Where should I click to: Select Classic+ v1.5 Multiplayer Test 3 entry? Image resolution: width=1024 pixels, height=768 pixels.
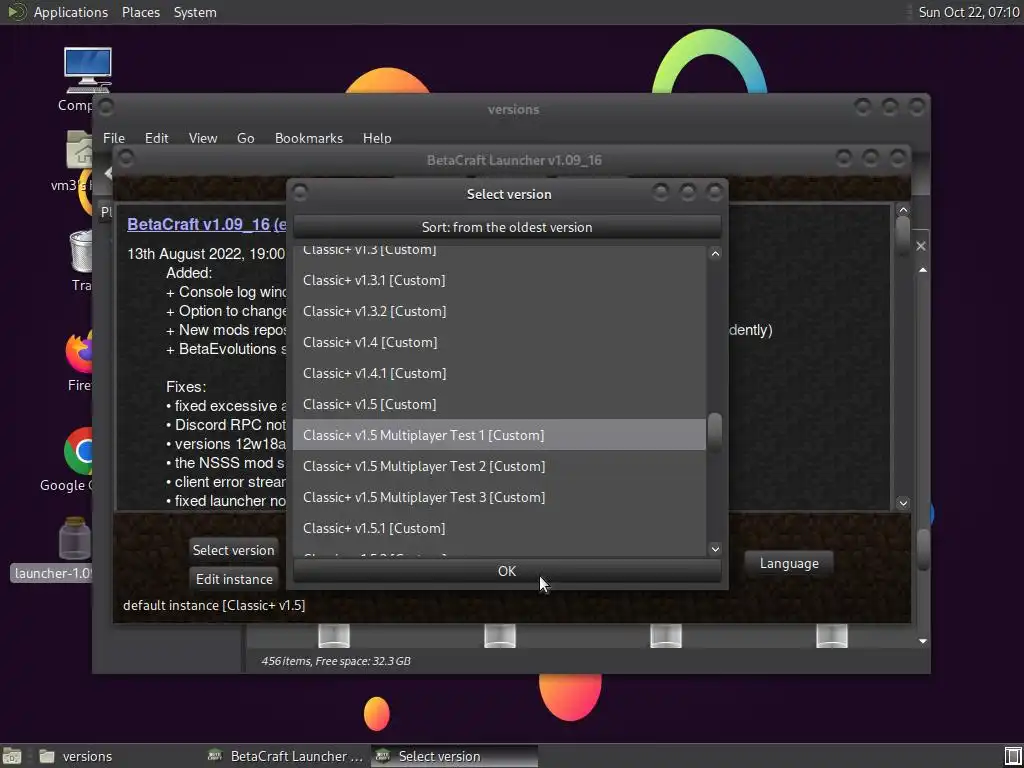pyautogui.click(x=499, y=497)
